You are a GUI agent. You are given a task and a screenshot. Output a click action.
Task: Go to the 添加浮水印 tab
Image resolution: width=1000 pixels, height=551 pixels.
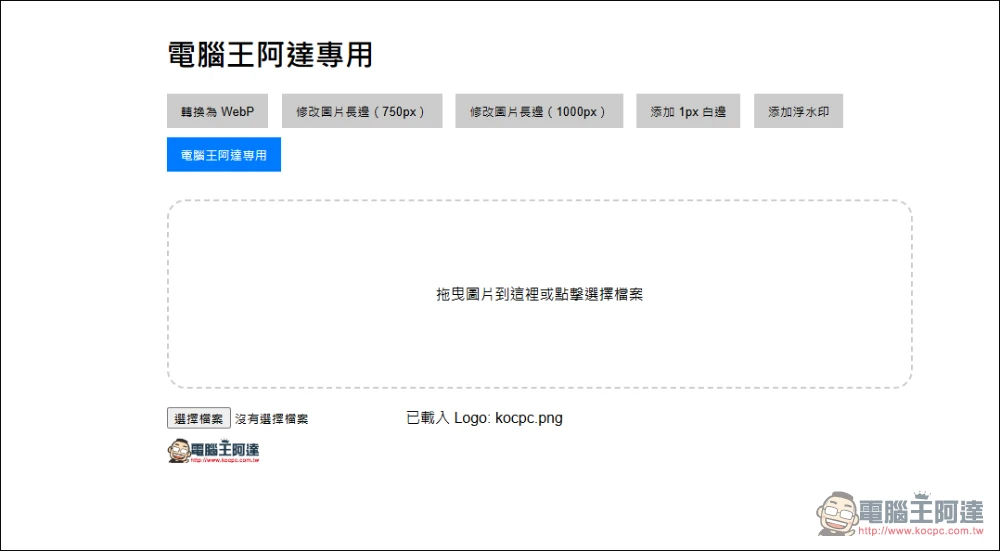pos(798,111)
